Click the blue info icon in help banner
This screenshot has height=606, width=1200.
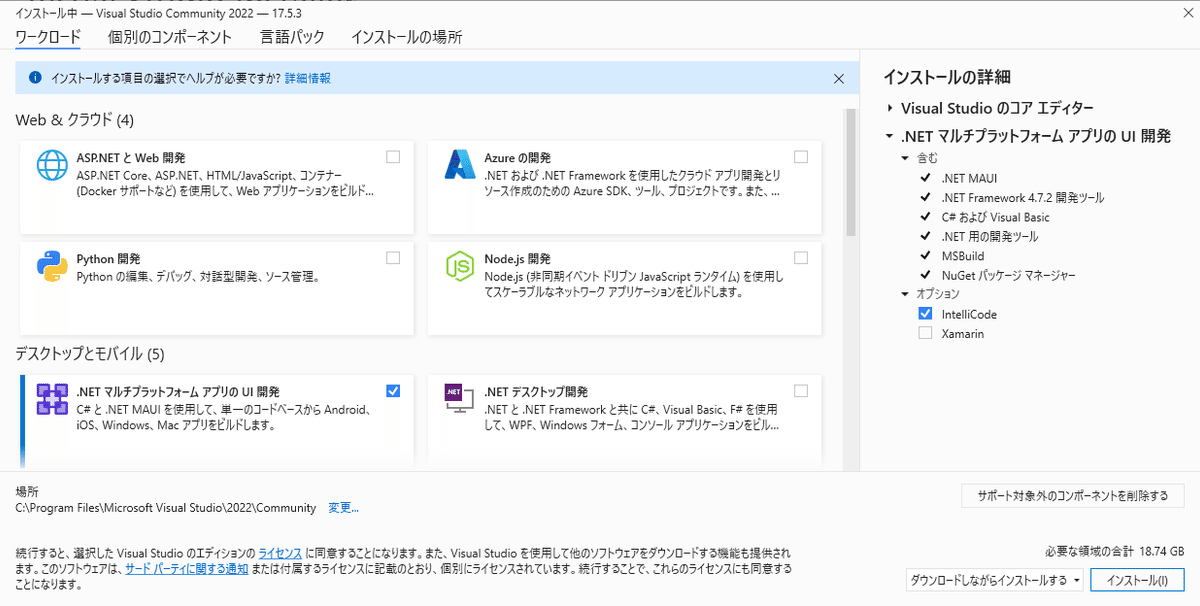[35, 77]
